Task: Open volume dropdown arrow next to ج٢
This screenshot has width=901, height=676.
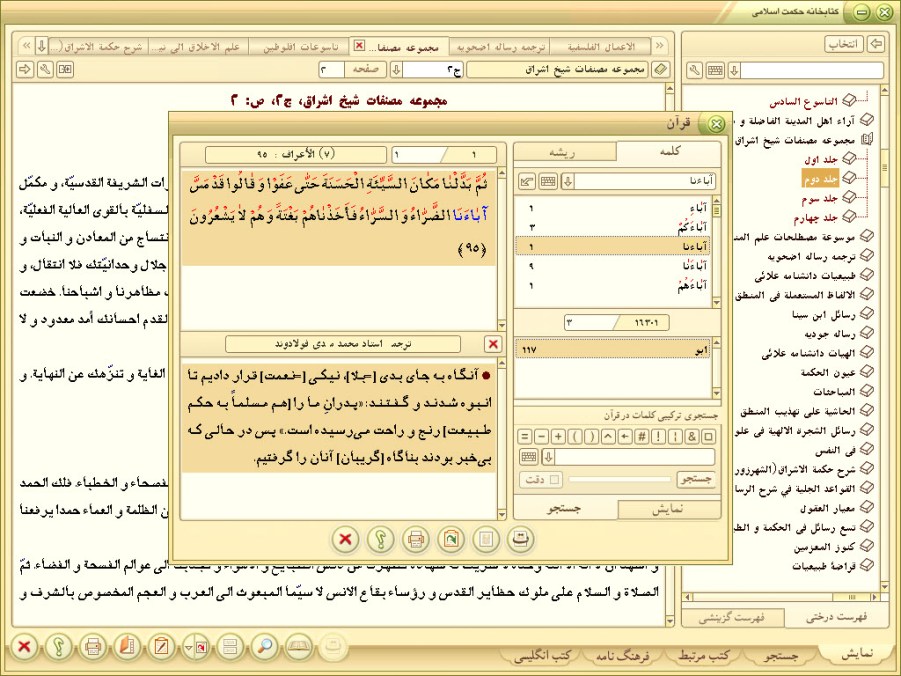Action: coord(396,70)
